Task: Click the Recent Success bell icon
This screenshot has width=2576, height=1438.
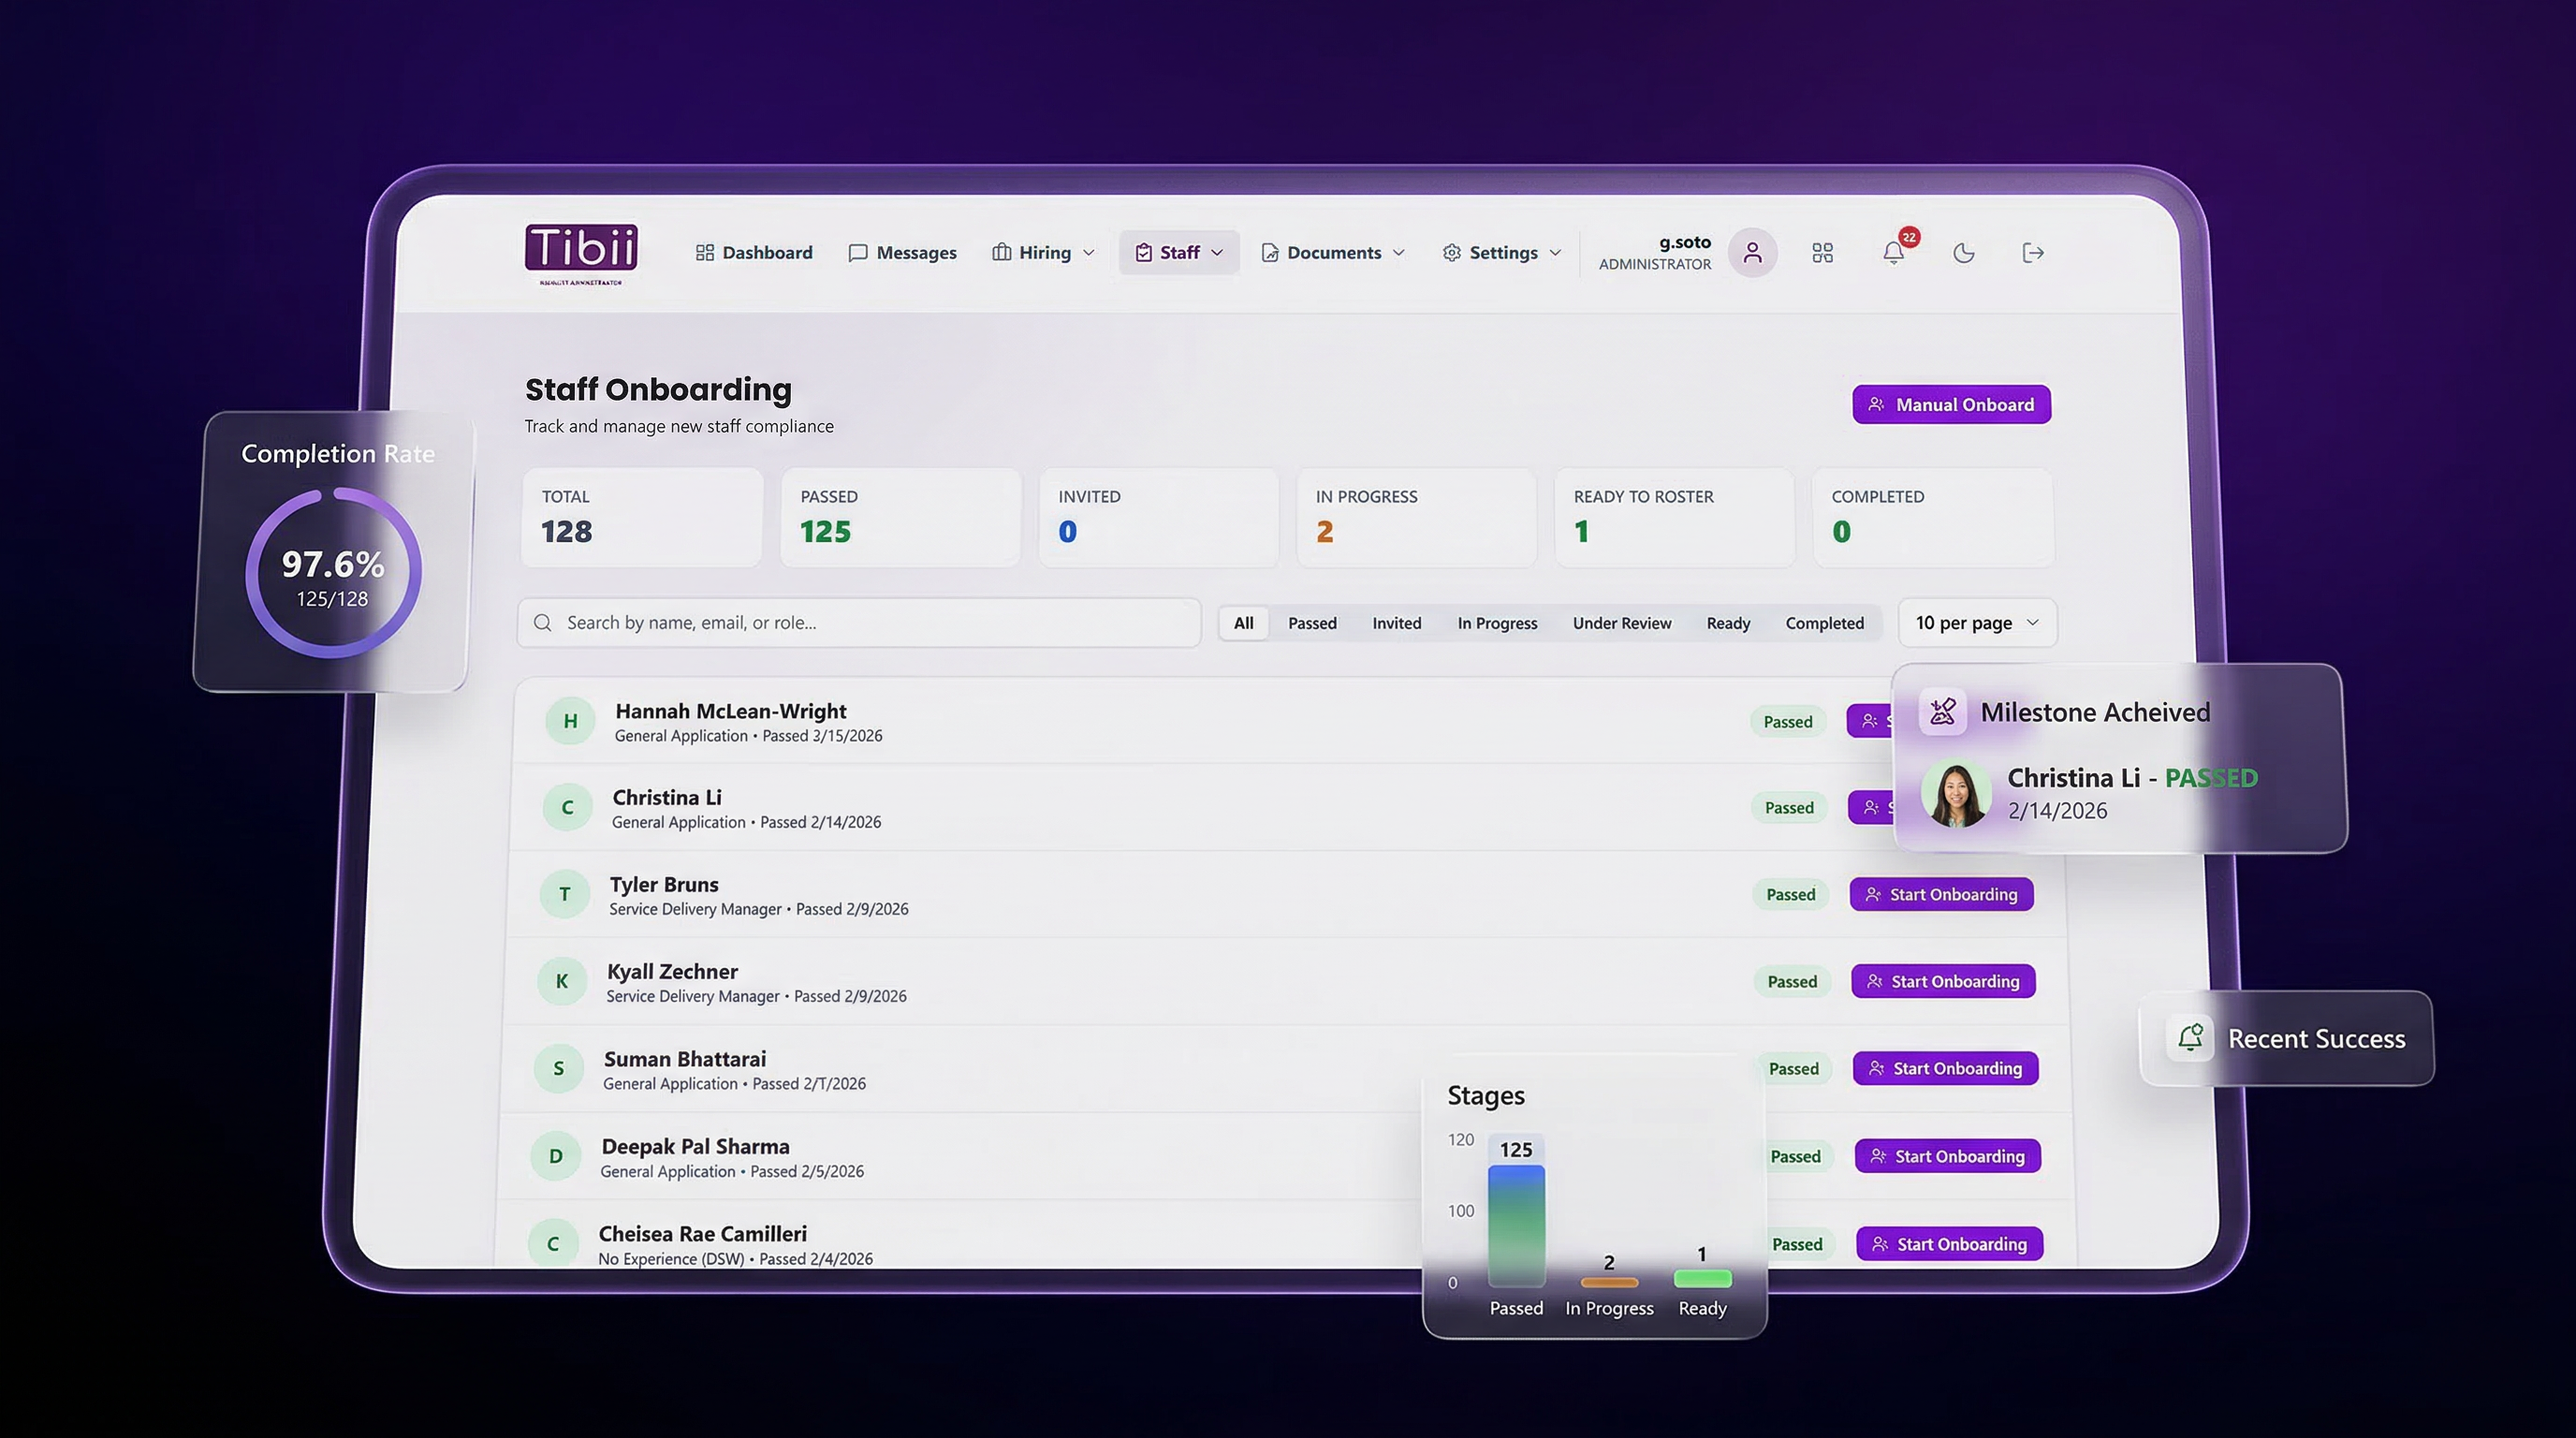Action: click(2189, 1038)
